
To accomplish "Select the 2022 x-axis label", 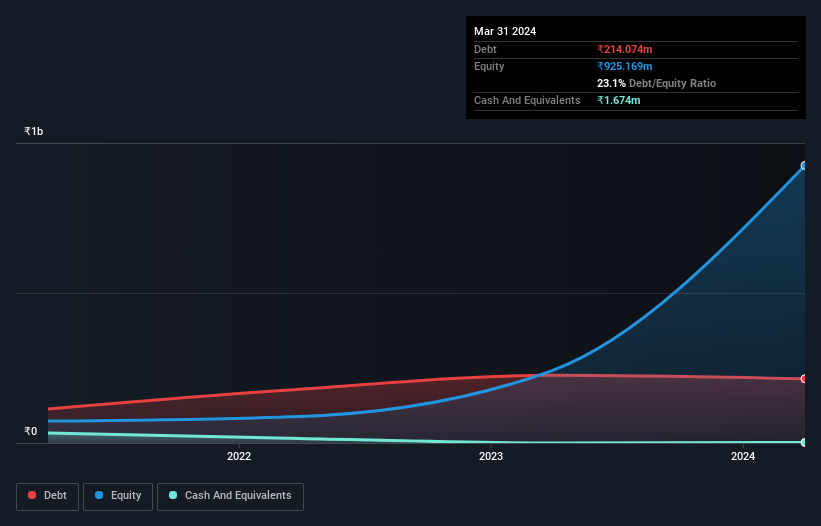I will pos(239,456).
